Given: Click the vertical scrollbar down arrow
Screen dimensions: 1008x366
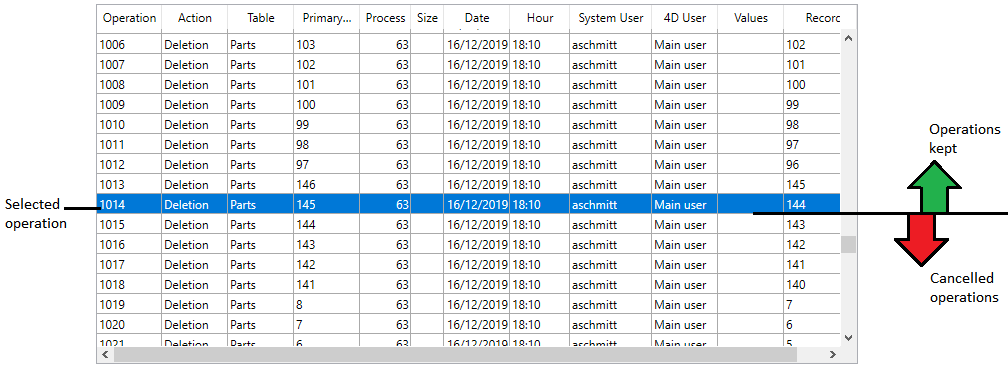Looking at the screenshot, I should pos(848,336).
